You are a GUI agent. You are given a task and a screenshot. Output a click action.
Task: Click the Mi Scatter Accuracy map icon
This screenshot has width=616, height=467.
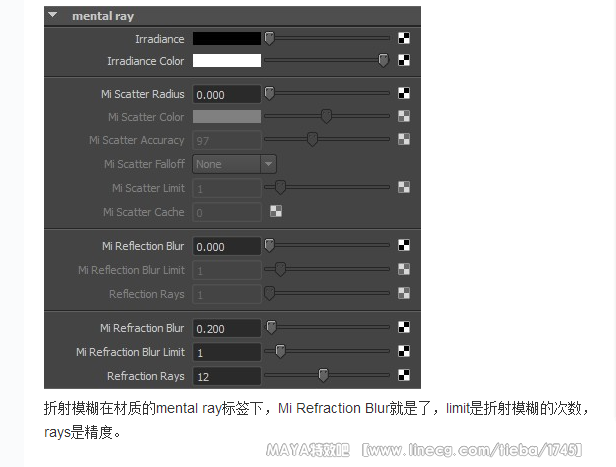pos(404,139)
